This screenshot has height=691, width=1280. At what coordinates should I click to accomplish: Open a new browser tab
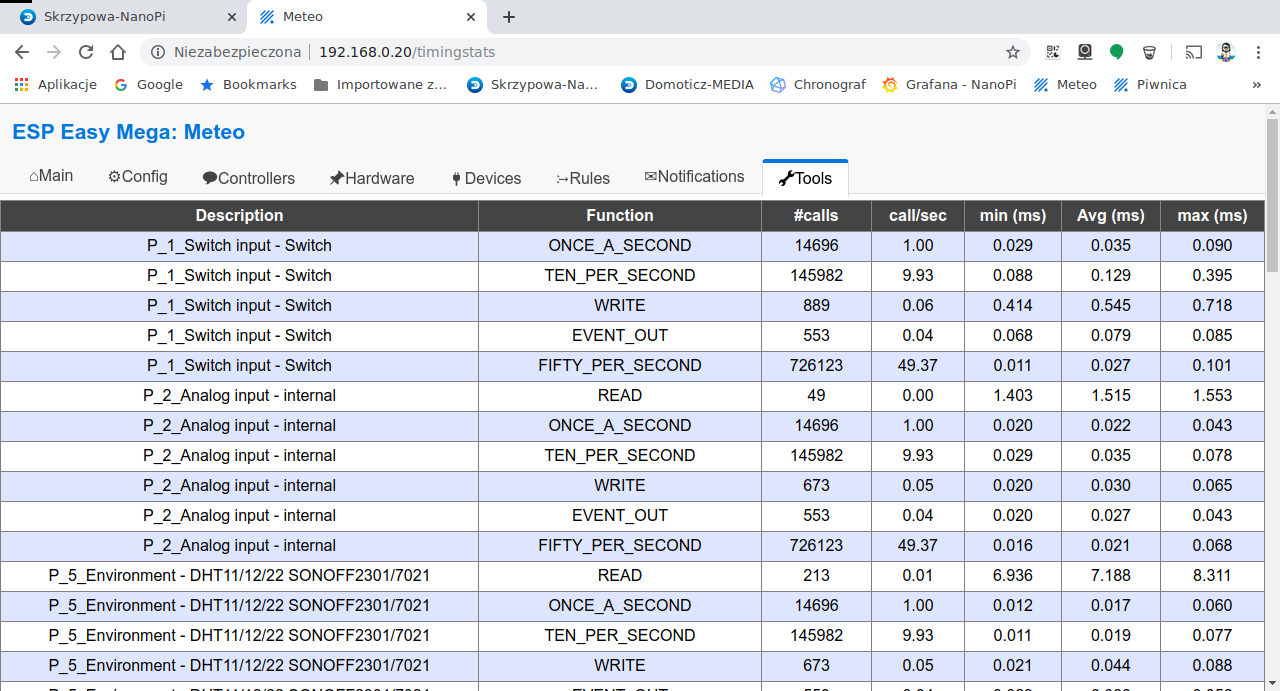pos(509,17)
